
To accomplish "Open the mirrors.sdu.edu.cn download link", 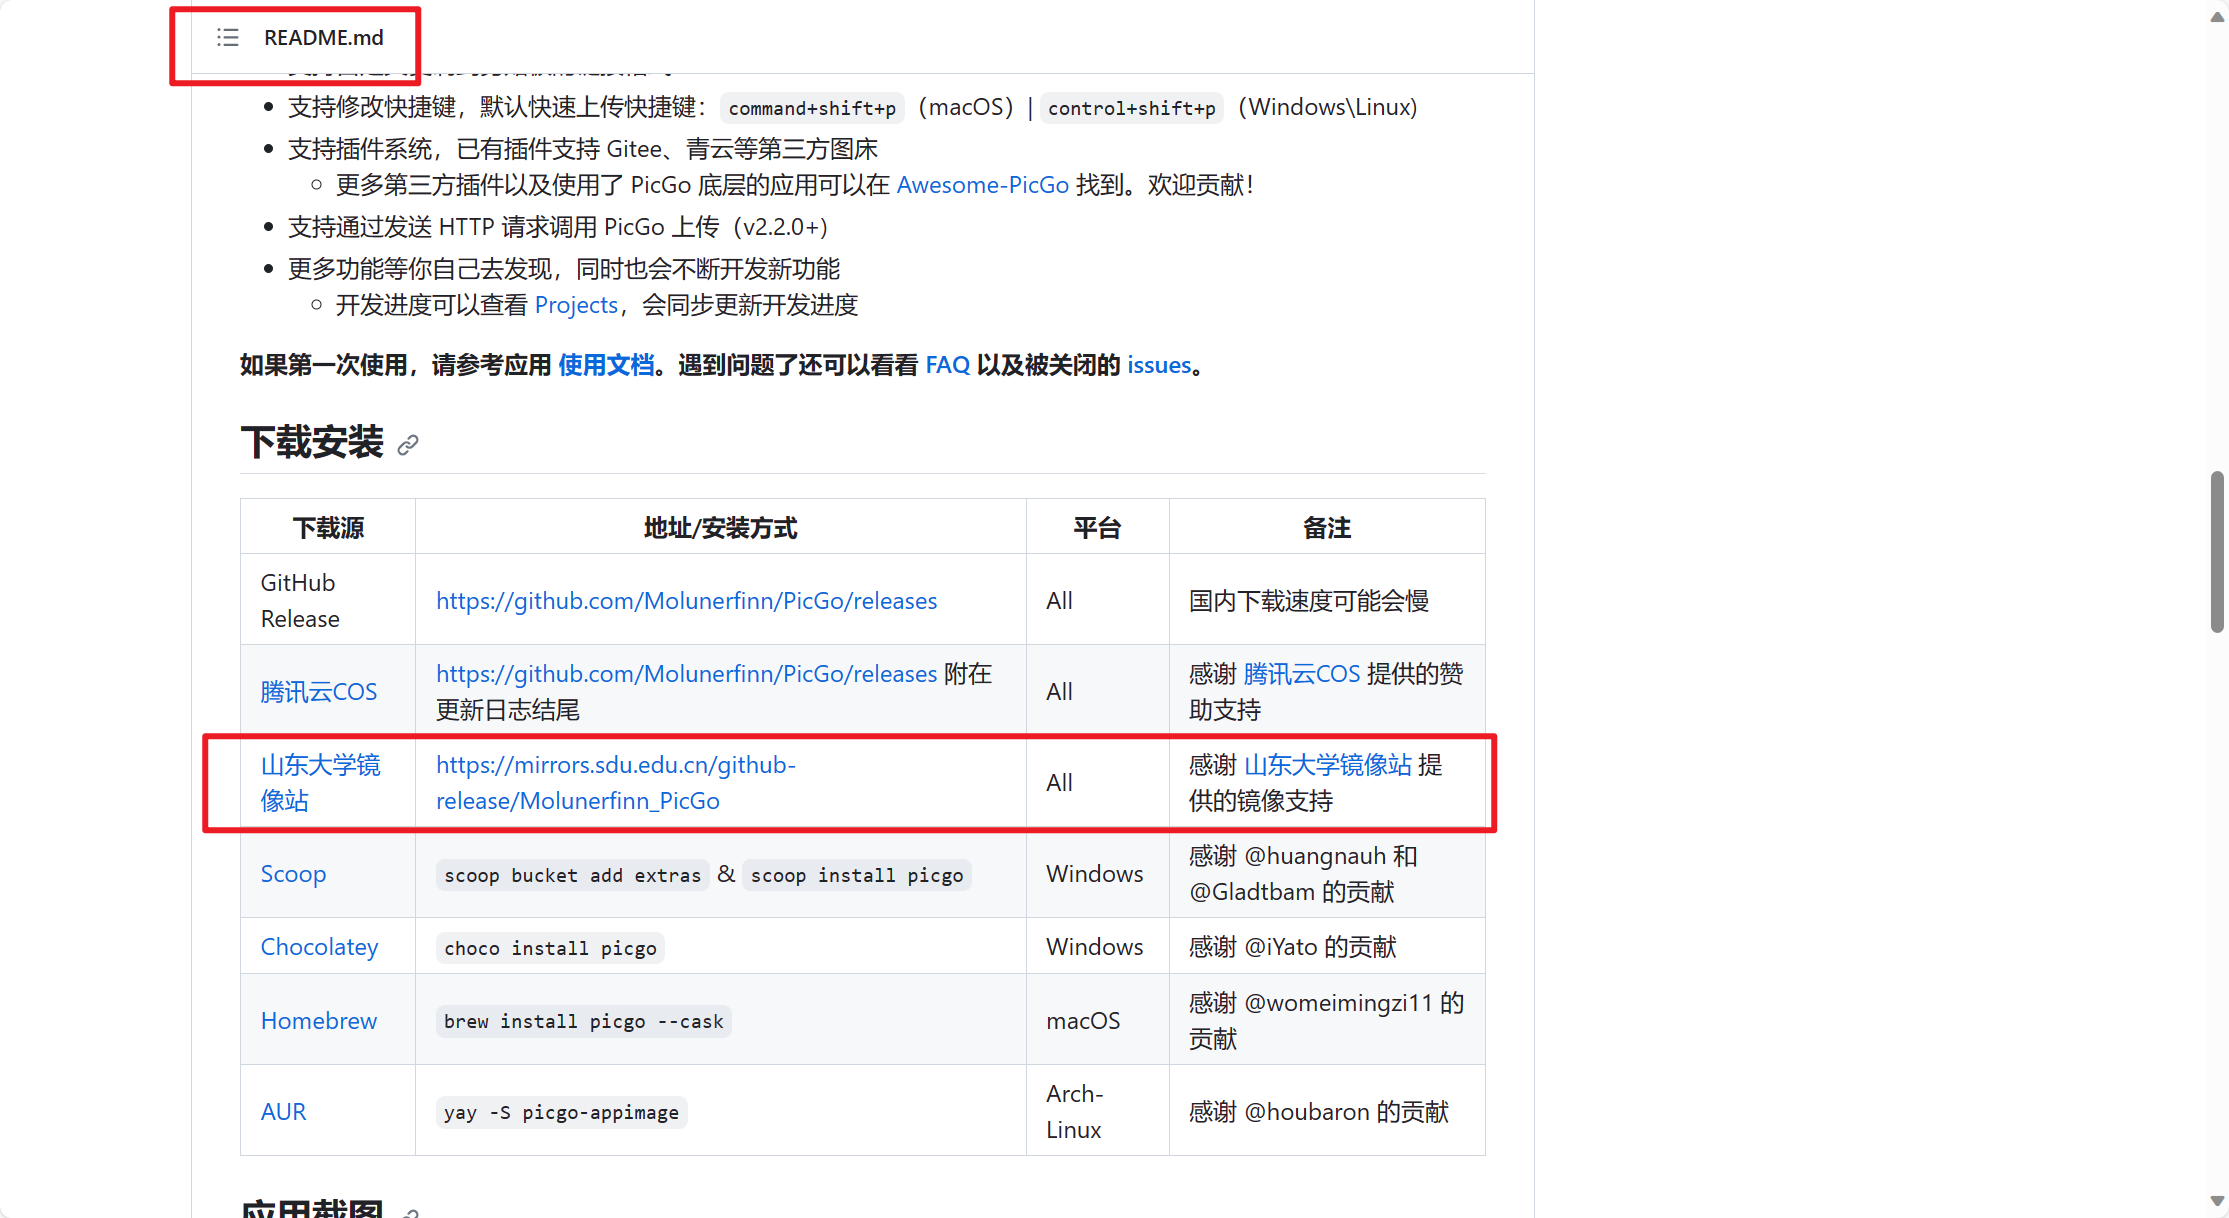I will 616,783.
